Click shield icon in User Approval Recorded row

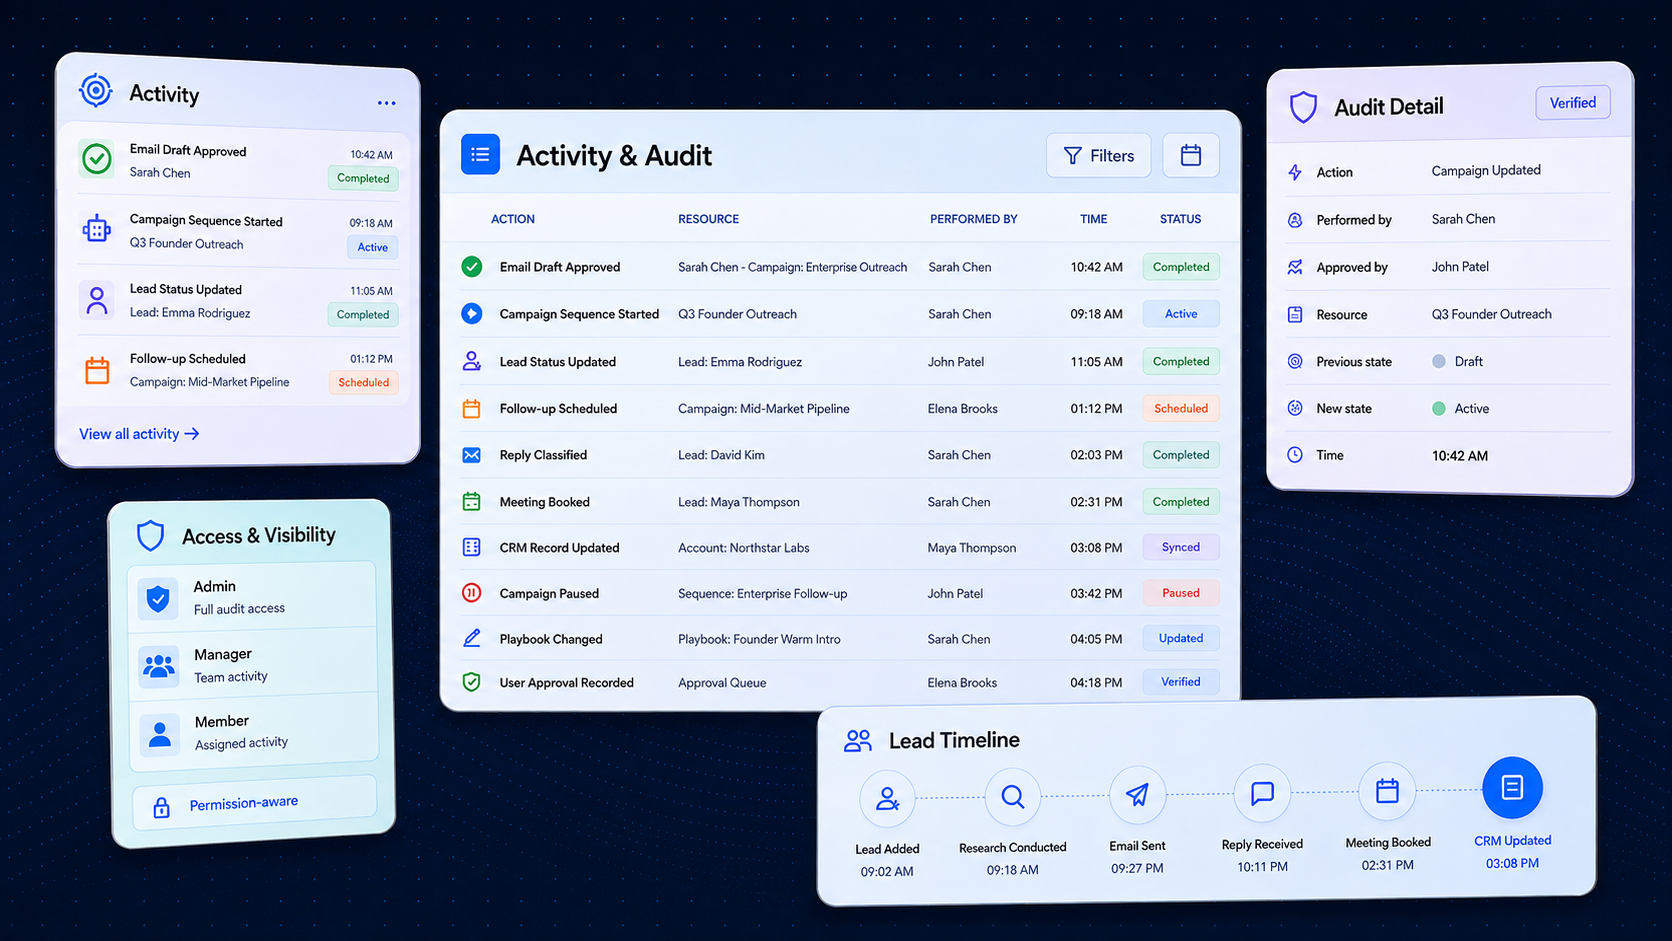point(472,682)
